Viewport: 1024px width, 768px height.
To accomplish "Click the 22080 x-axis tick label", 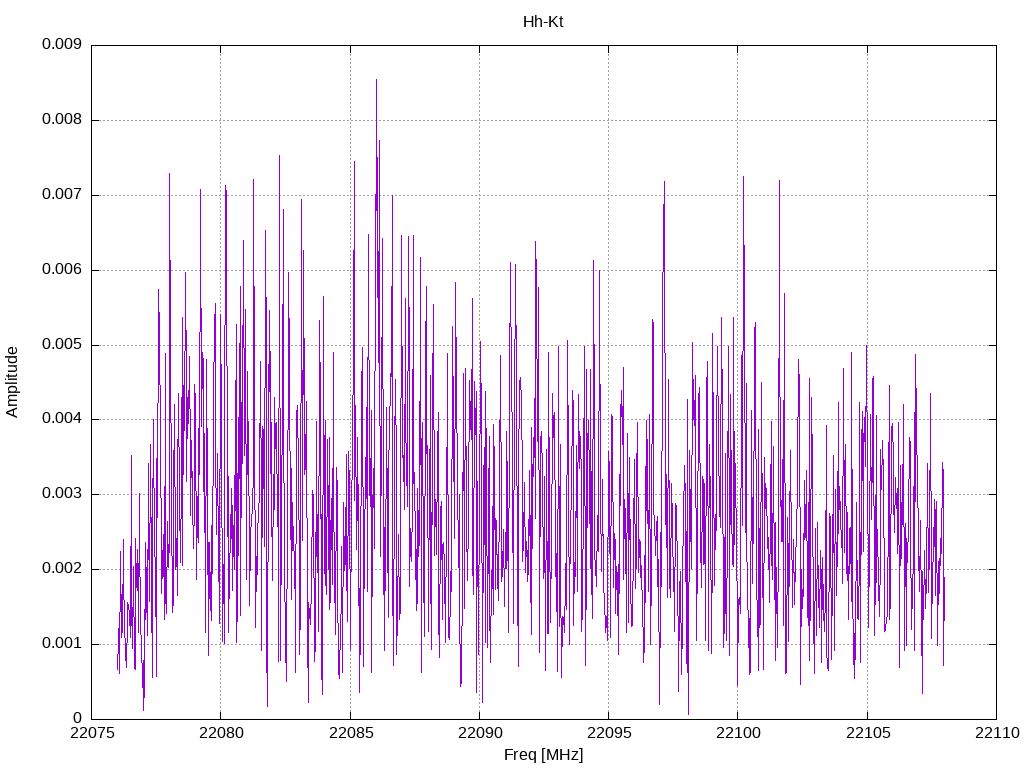I will tap(221, 733).
